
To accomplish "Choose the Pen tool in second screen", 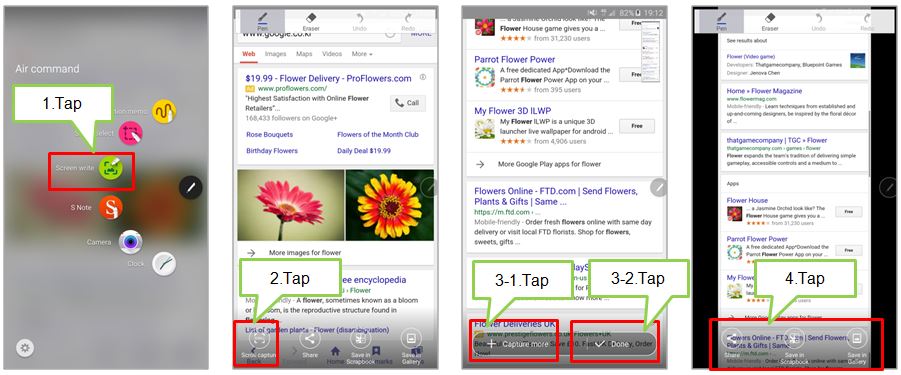I will pyautogui.click(x=262, y=21).
